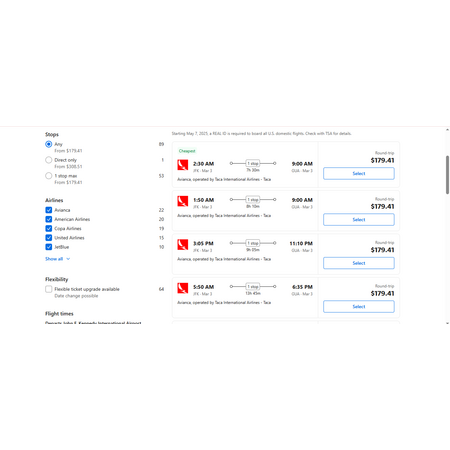Click the Avianca logo on 1:50 AM flight
The image size is (450, 450).
183,201
